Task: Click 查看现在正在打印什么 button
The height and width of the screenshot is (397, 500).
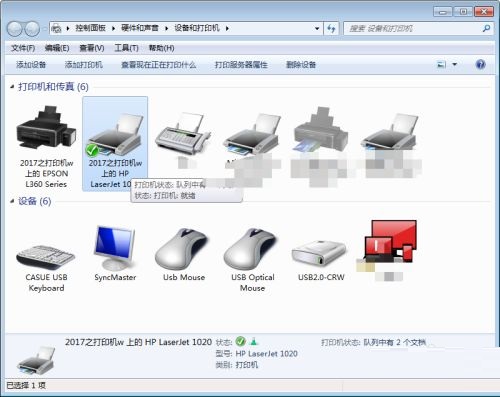Action: click(159, 64)
